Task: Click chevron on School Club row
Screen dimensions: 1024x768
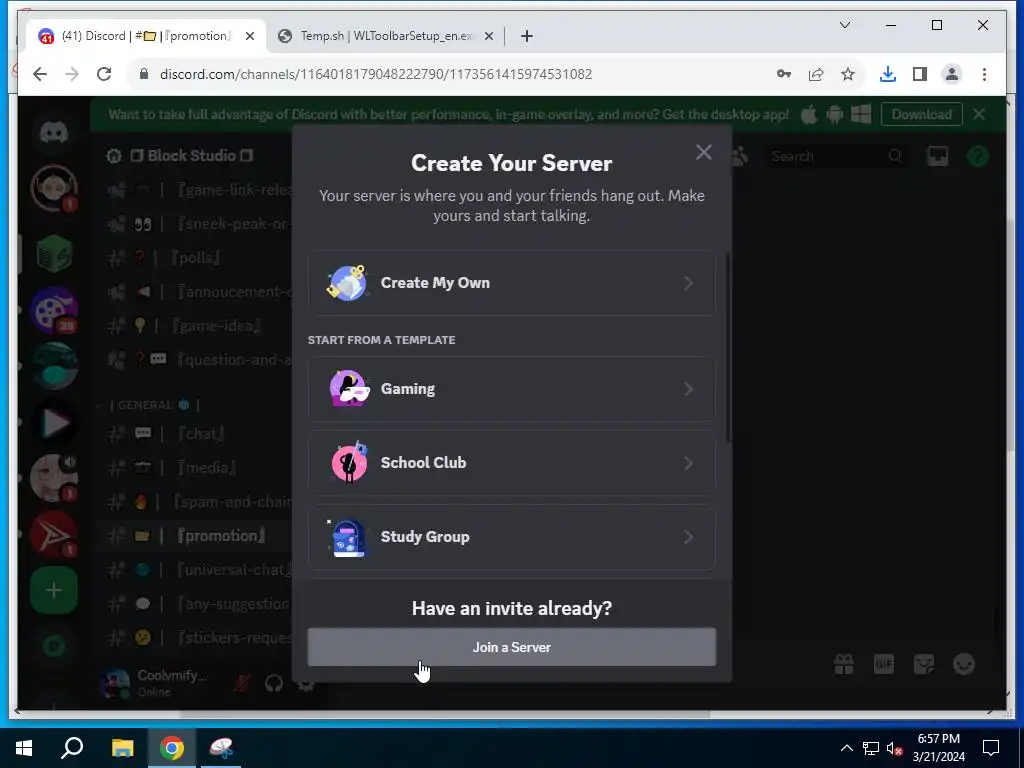Action: point(688,463)
